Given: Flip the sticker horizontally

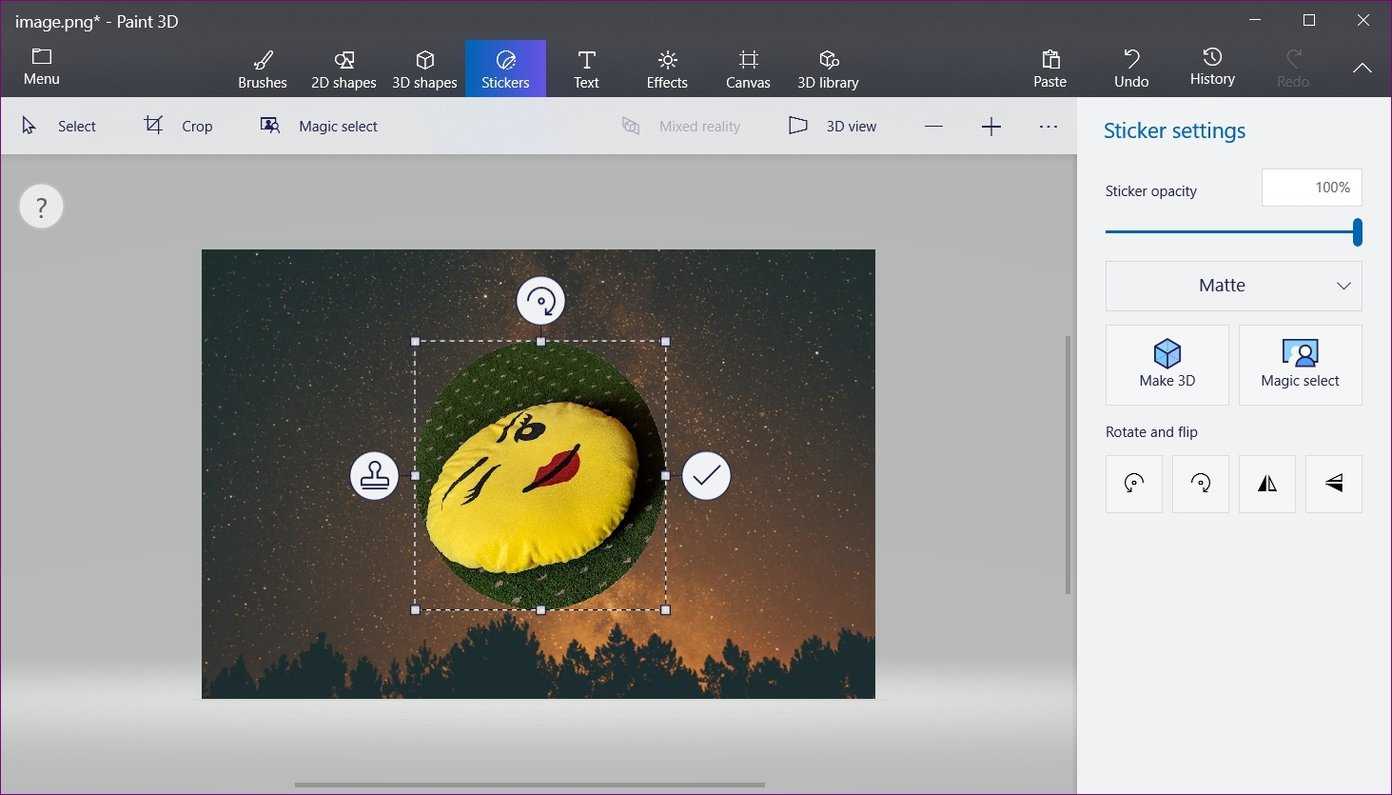Looking at the screenshot, I should 1267,484.
